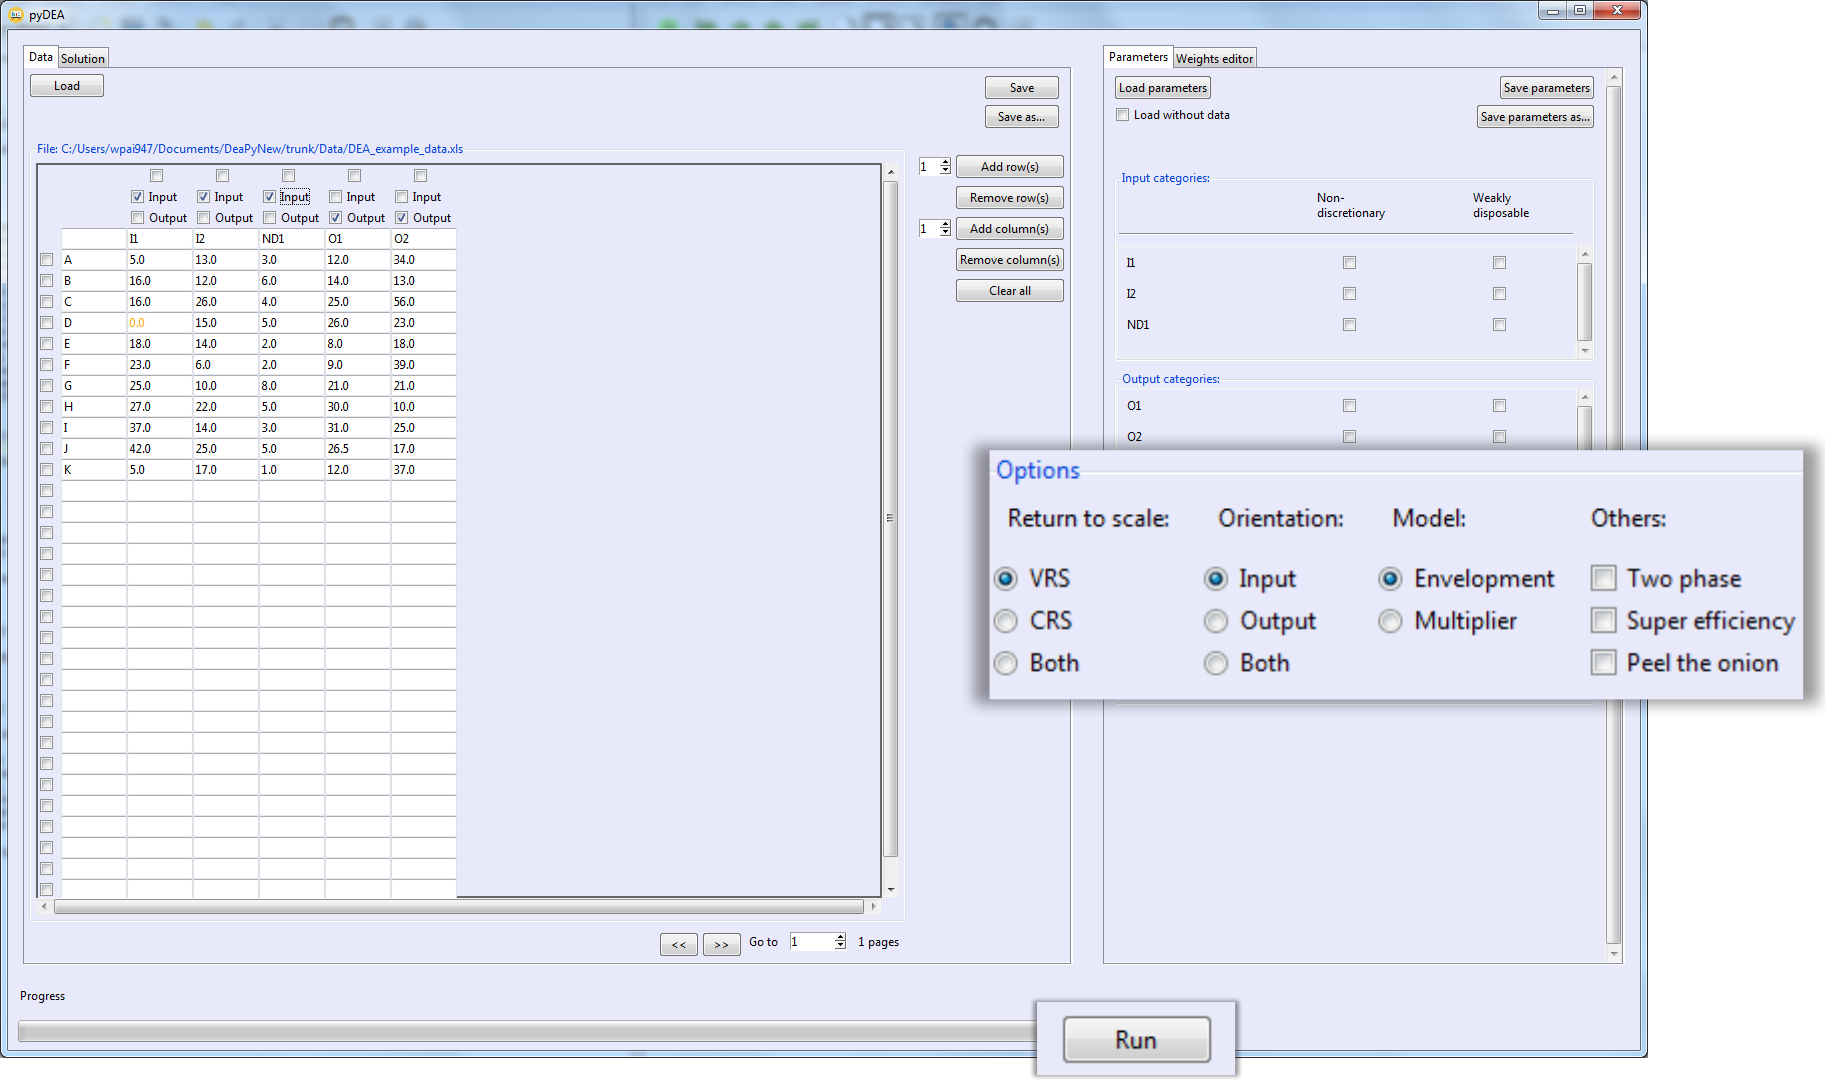Screen dimensions: 1825x1084
Task: Click the Parameters panel vertical scrollbar
Action: 1613,515
